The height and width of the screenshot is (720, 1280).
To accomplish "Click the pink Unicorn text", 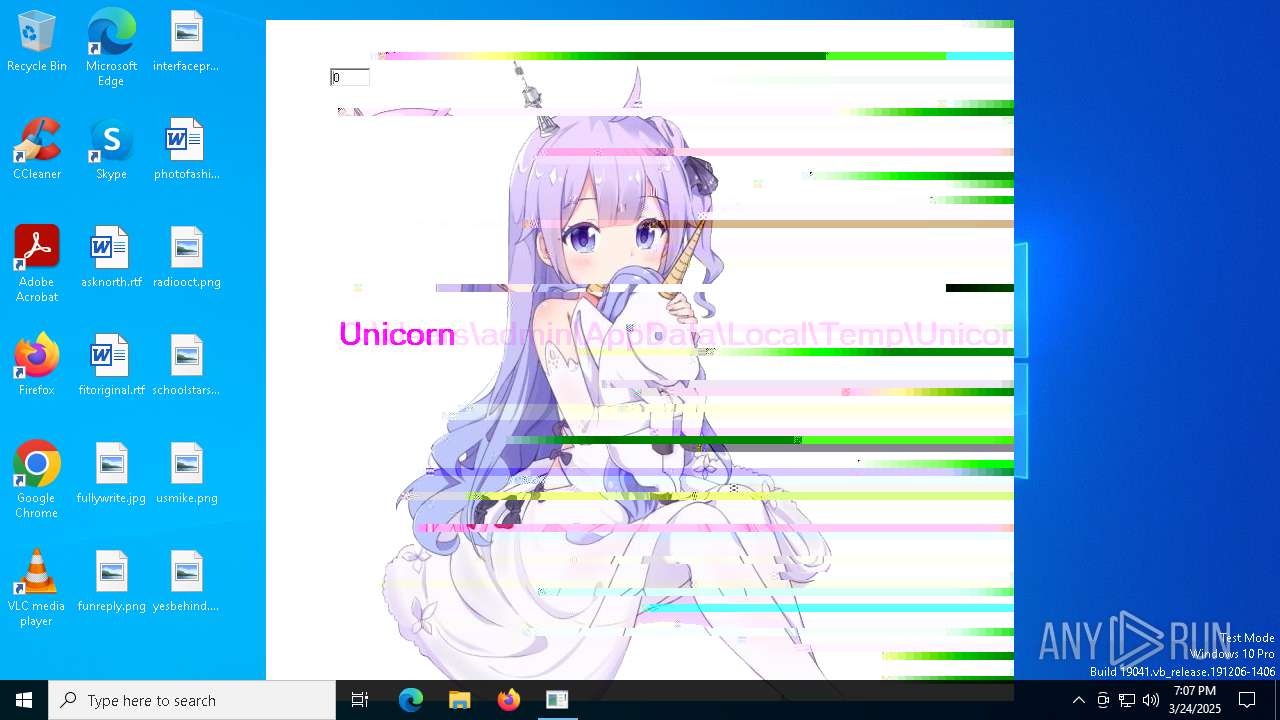I will (397, 334).
